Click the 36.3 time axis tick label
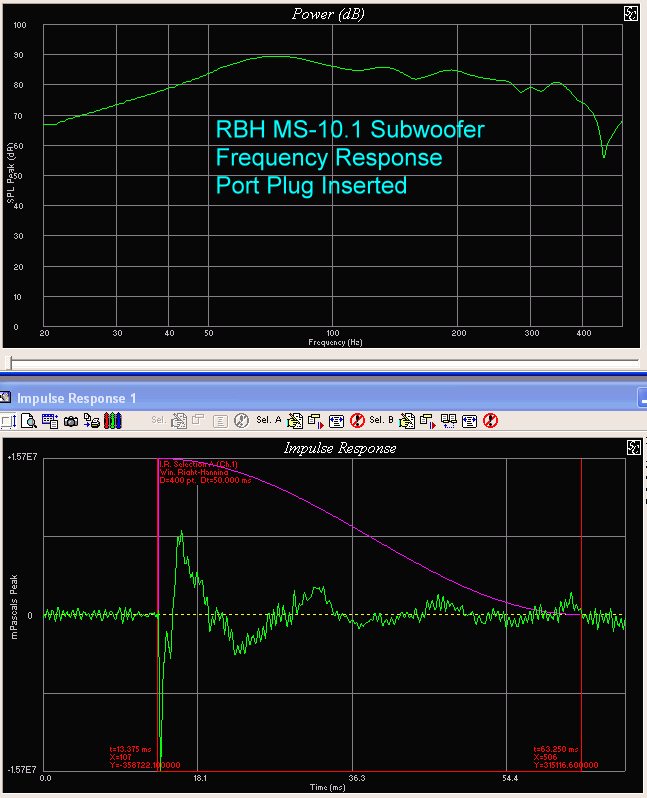 (356, 778)
